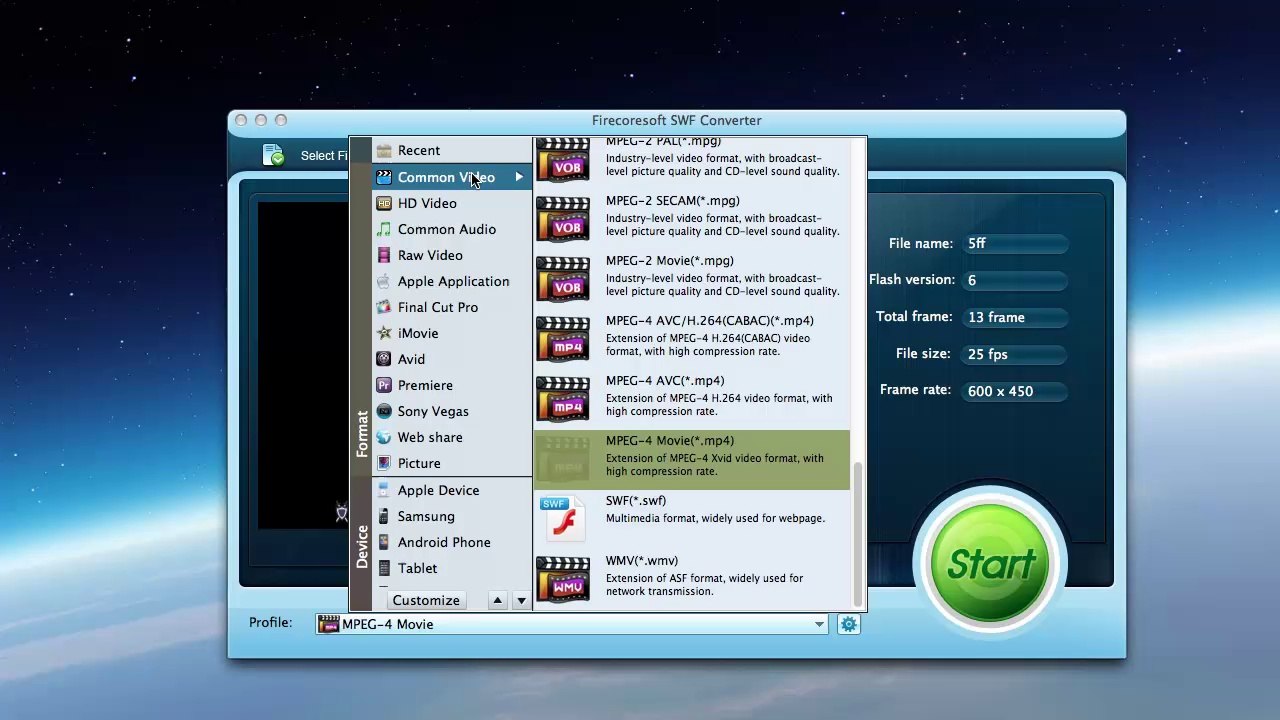Click the Select File toolbar icon

[273, 155]
